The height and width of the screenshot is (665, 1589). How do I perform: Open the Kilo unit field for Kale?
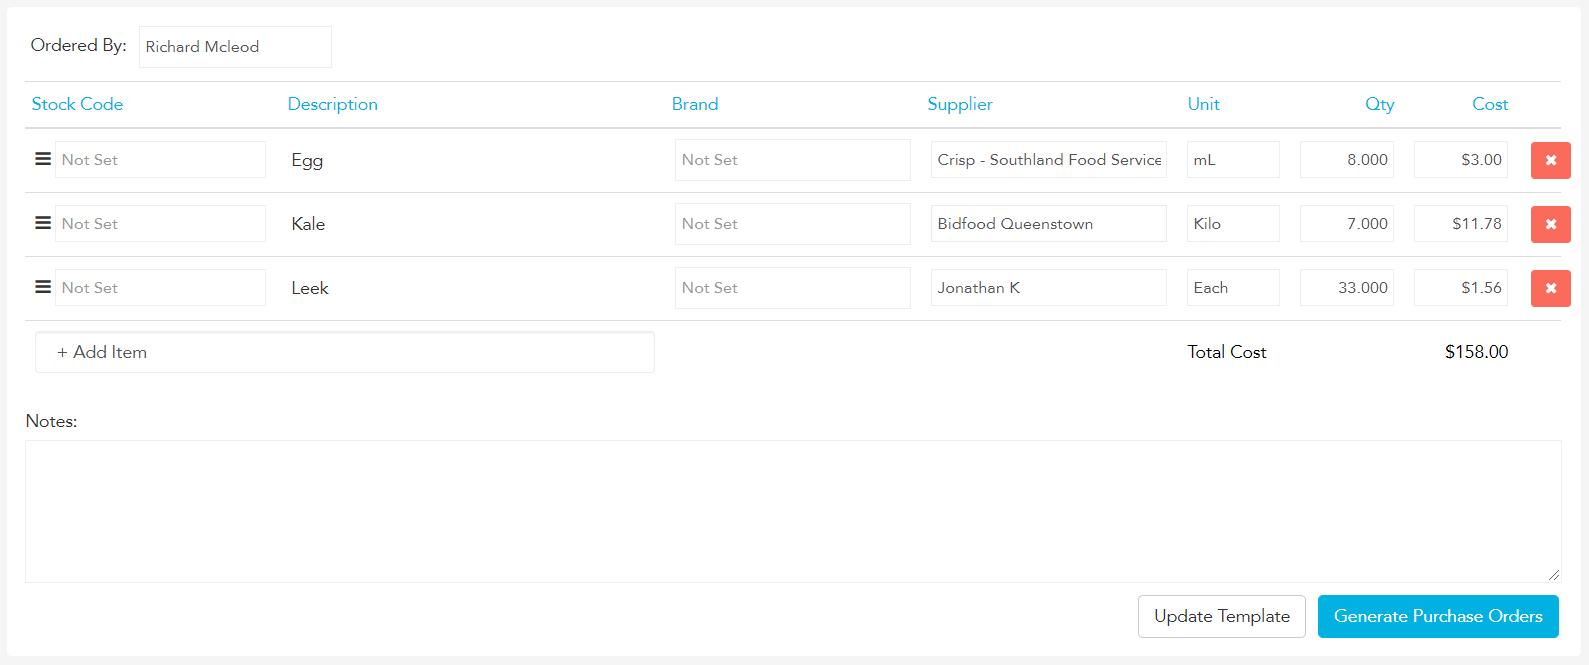click(x=1233, y=224)
